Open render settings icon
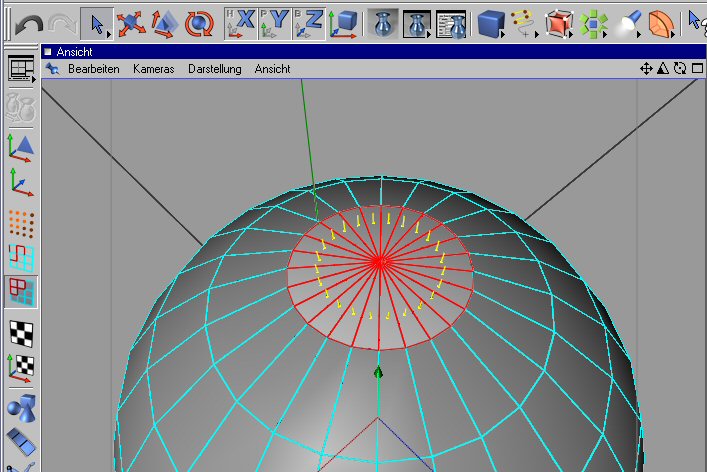Viewport: 707px width, 472px height. (x=451, y=22)
